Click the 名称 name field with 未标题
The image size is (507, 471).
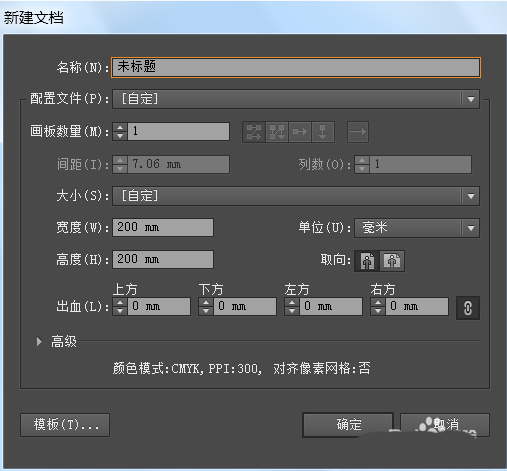click(296, 67)
